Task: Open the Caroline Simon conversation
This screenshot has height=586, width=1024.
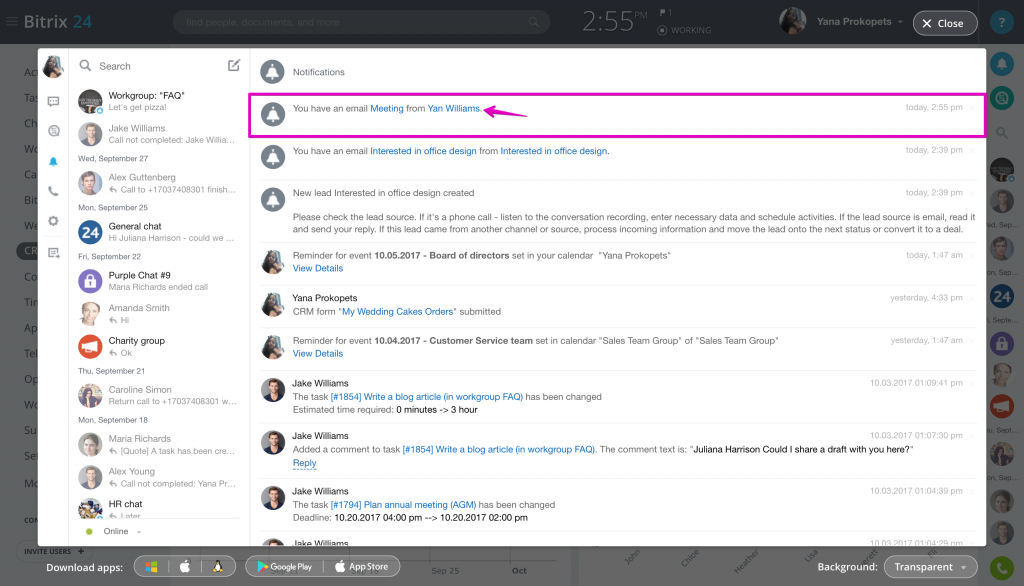Action: coord(157,395)
